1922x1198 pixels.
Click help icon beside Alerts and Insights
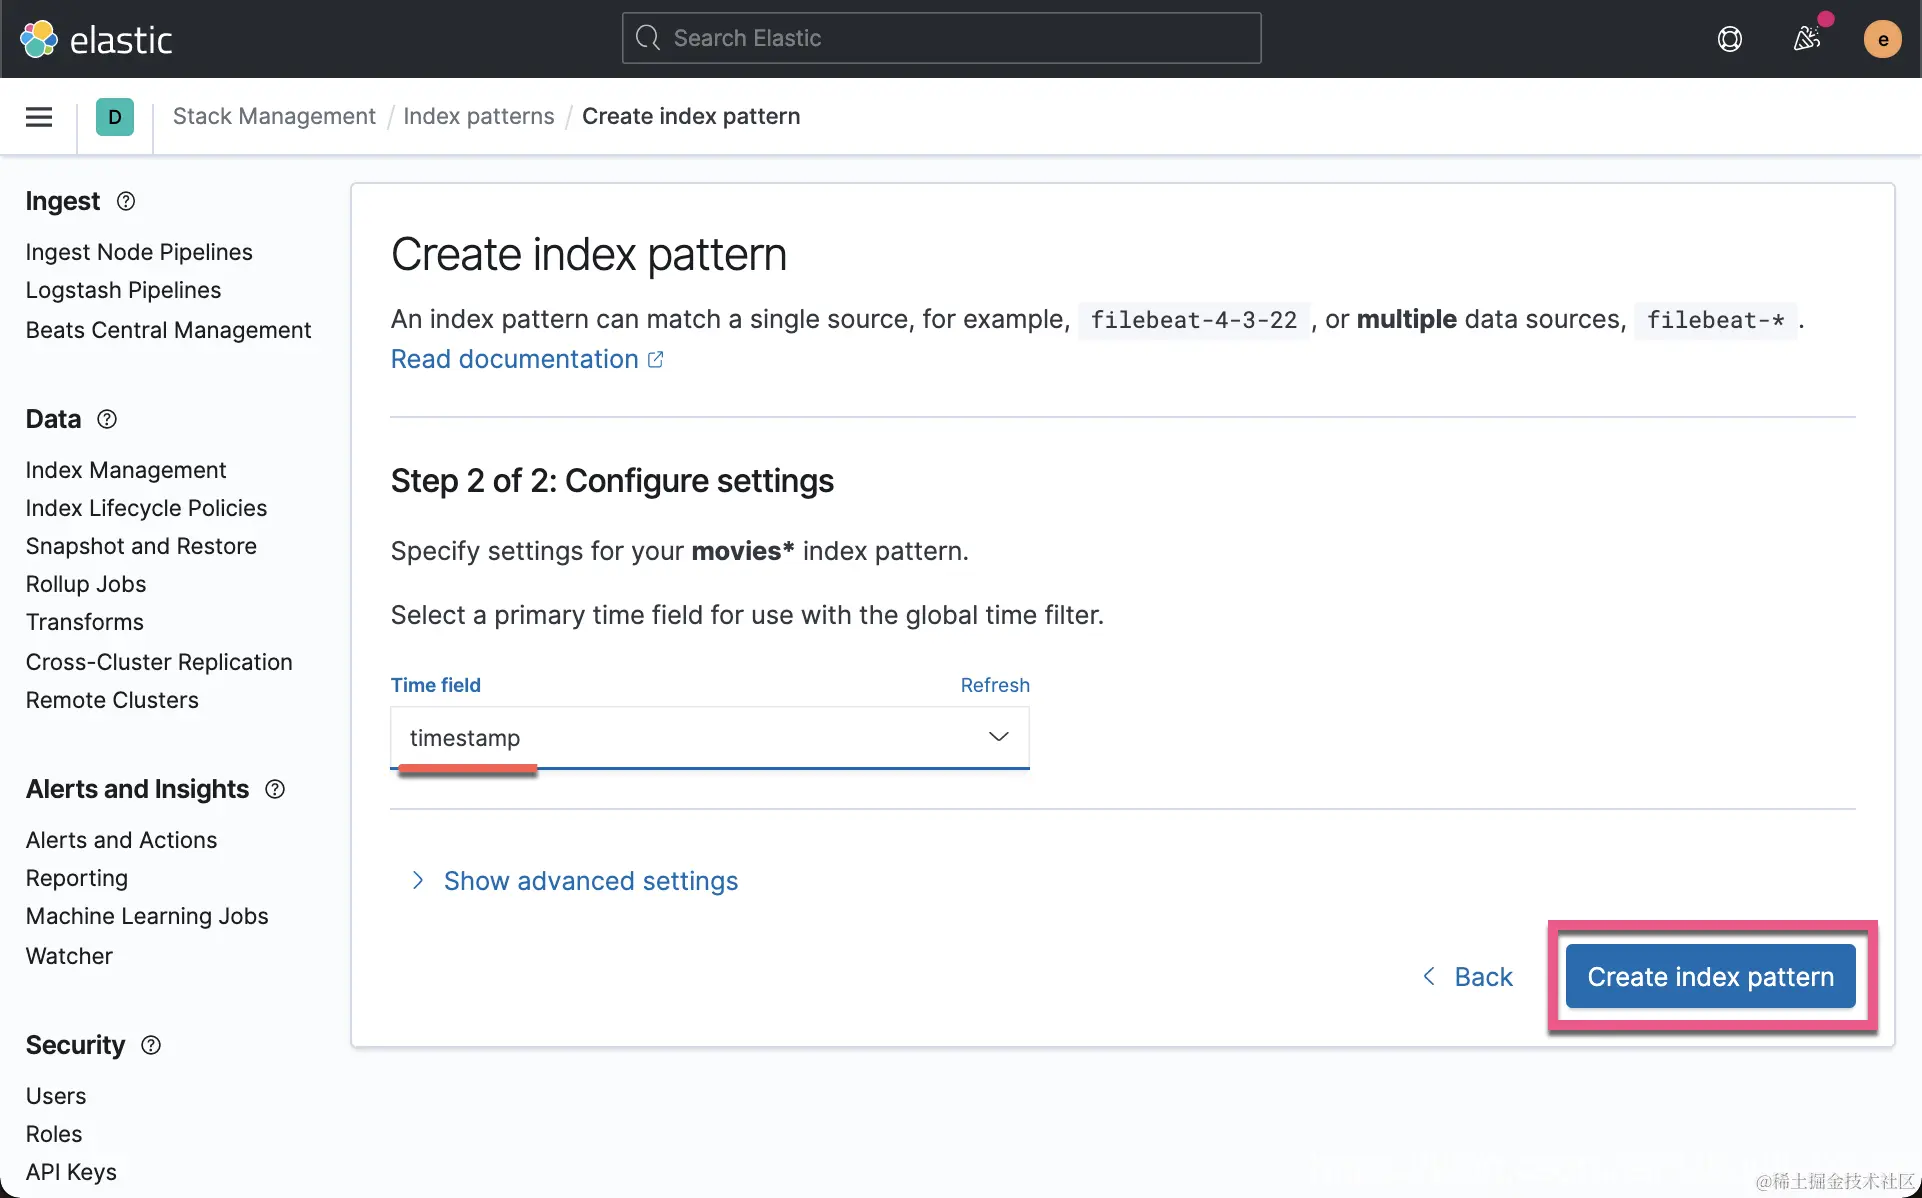coord(275,789)
